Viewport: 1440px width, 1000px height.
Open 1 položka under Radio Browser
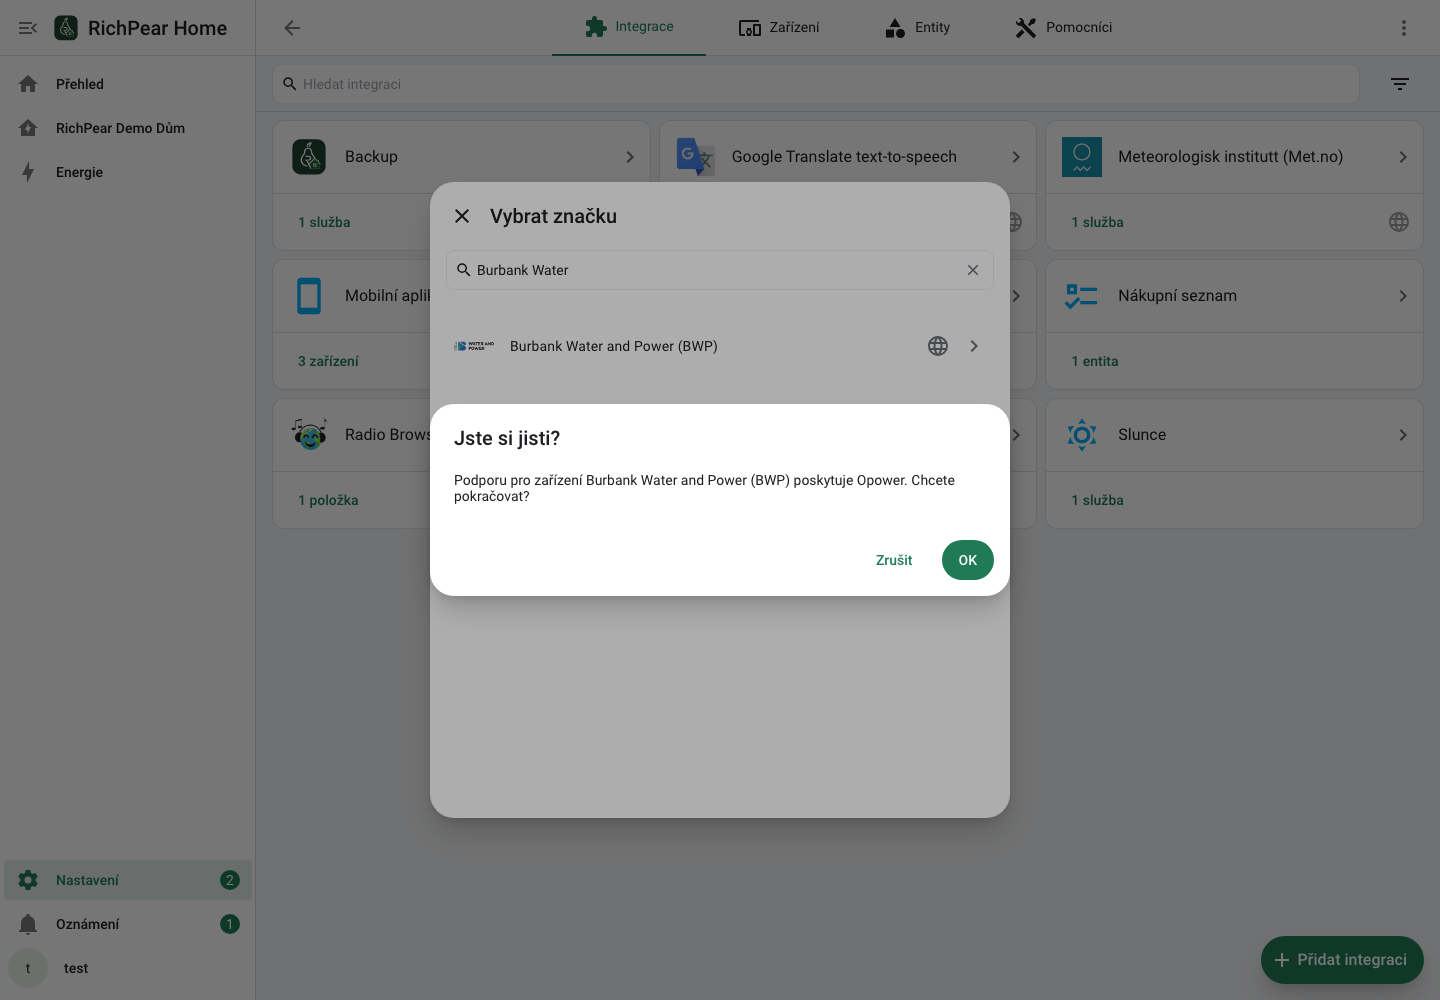tap(328, 500)
